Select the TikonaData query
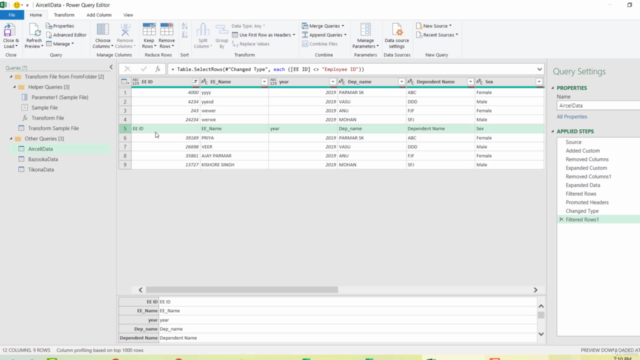Viewport: 640px width, 360px height. [x=41, y=169]
